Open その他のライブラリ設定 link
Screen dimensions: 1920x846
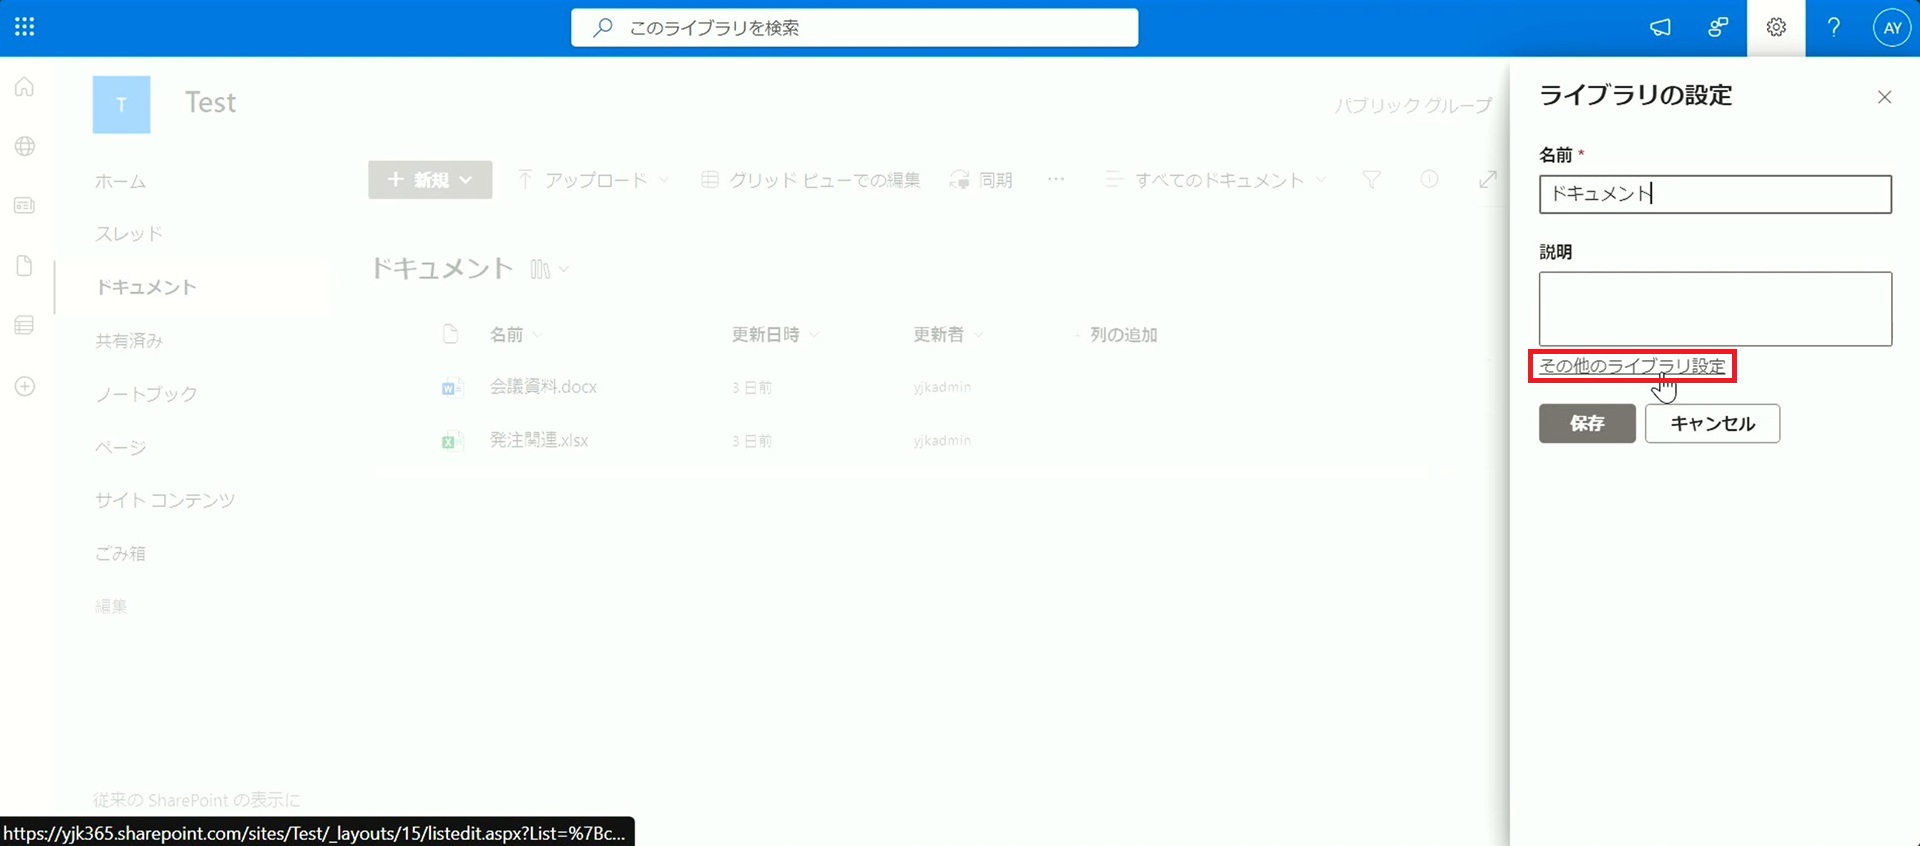[1632, 366]
